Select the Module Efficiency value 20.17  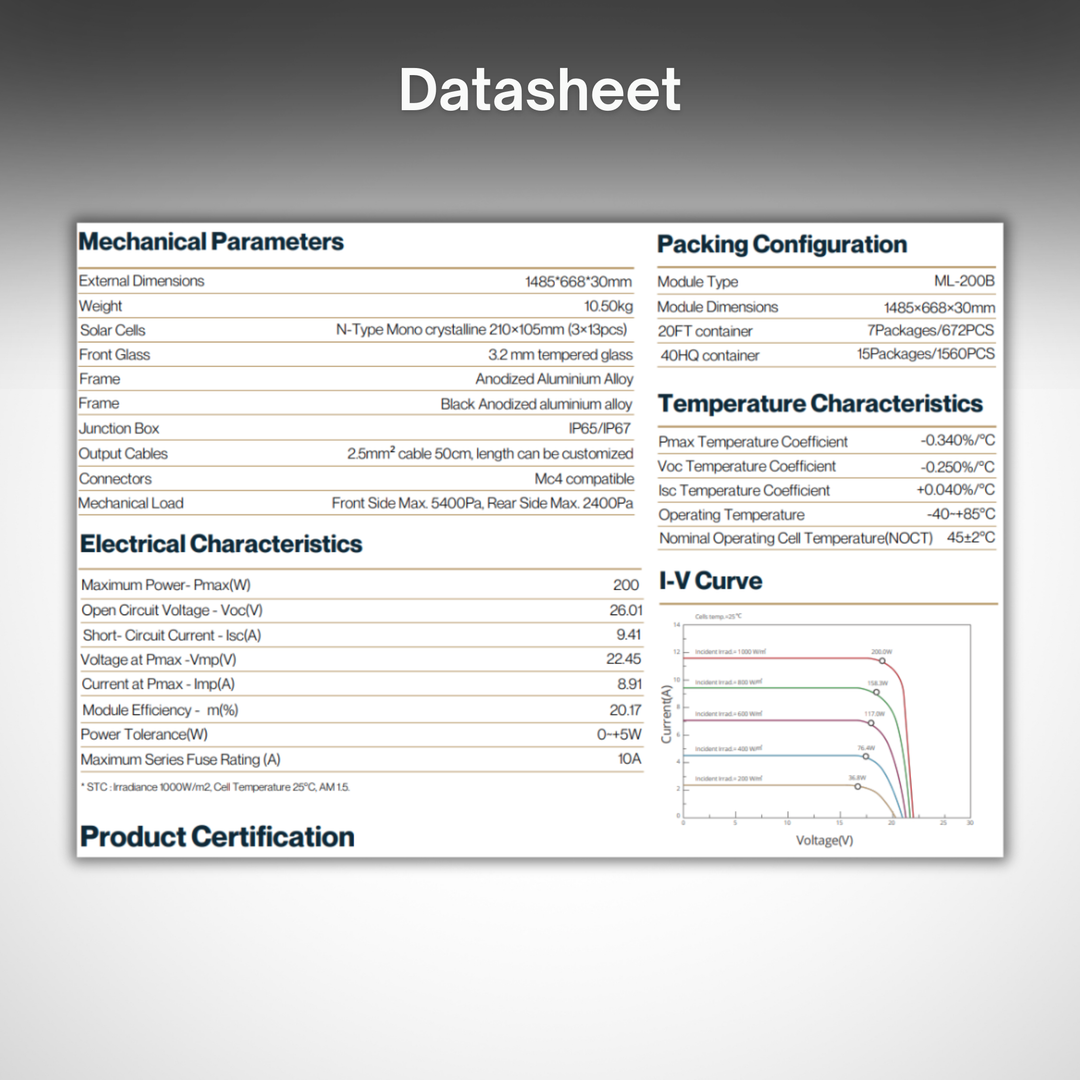click(x=625, y=710)
